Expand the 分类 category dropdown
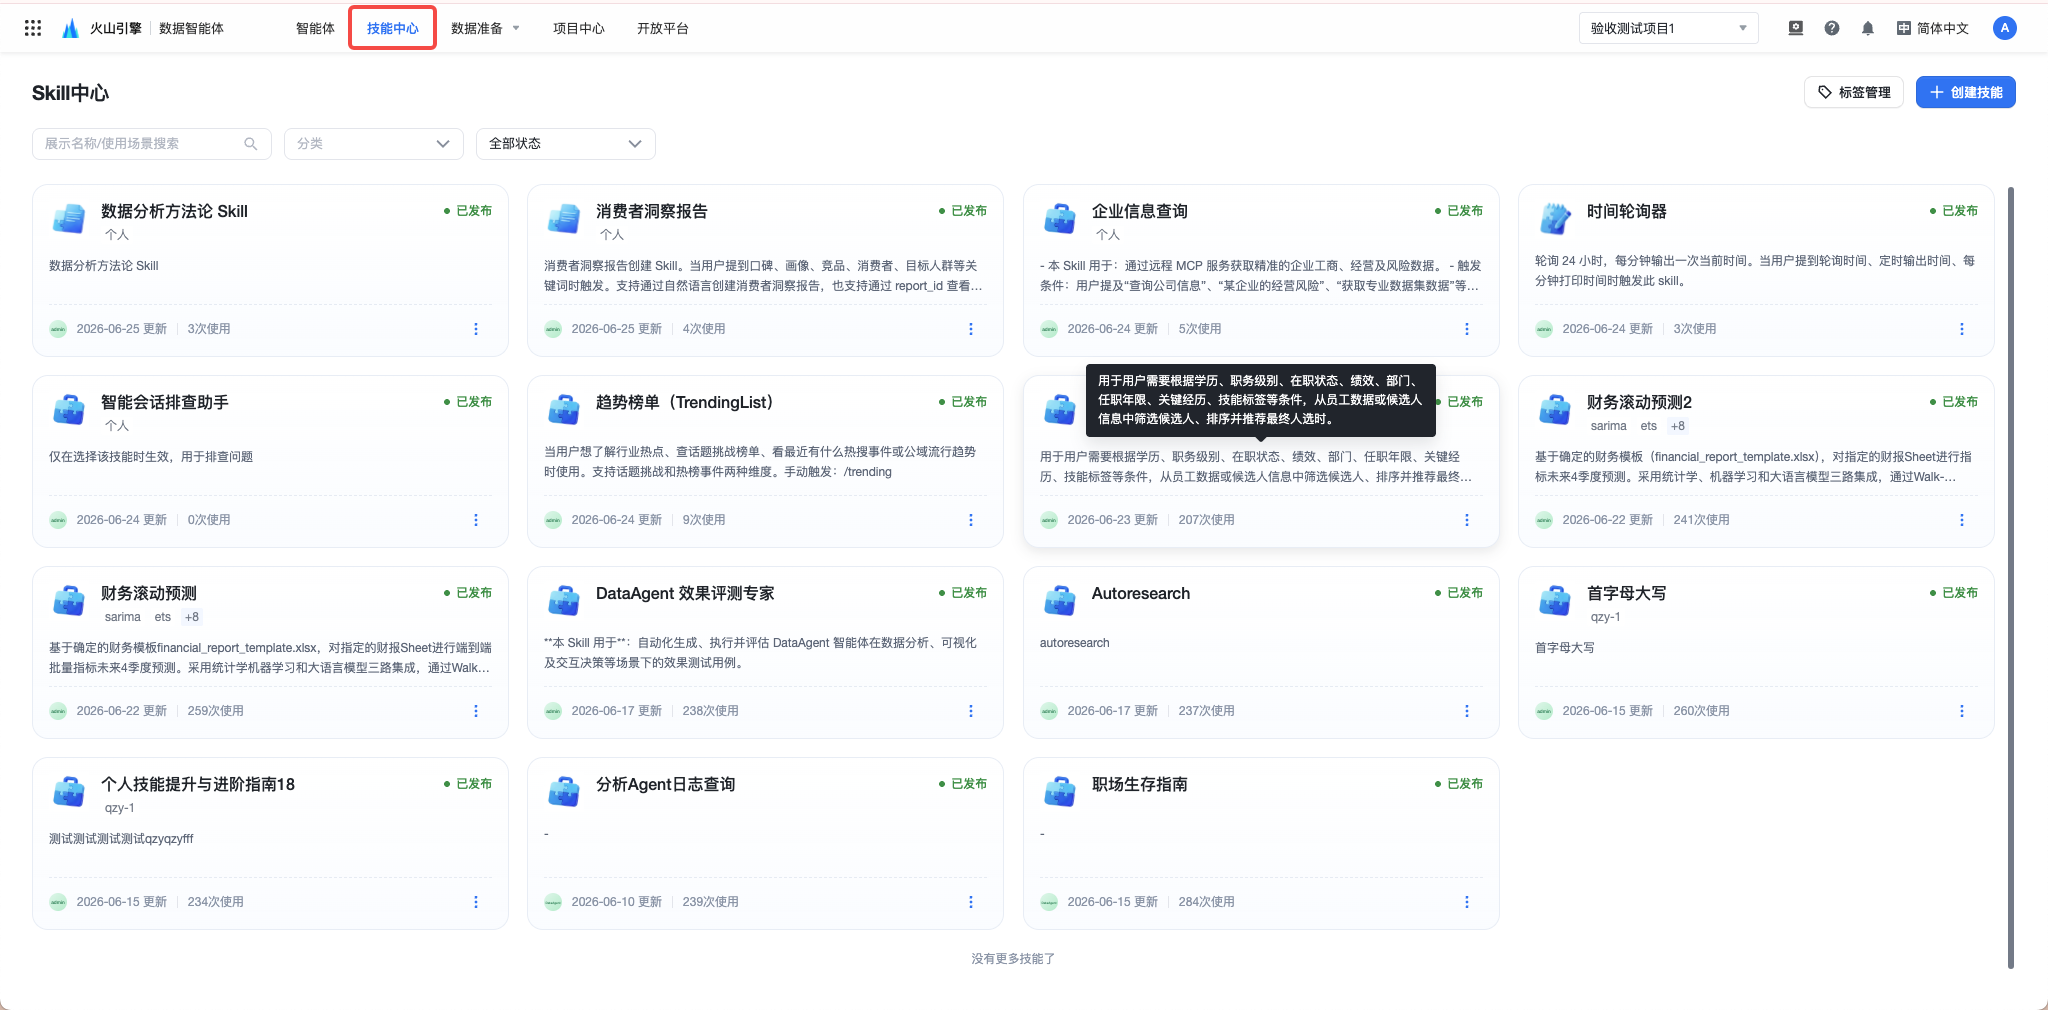This screenshot has width=2048, height=1010. pyautogui.click(x=374, y=144)
